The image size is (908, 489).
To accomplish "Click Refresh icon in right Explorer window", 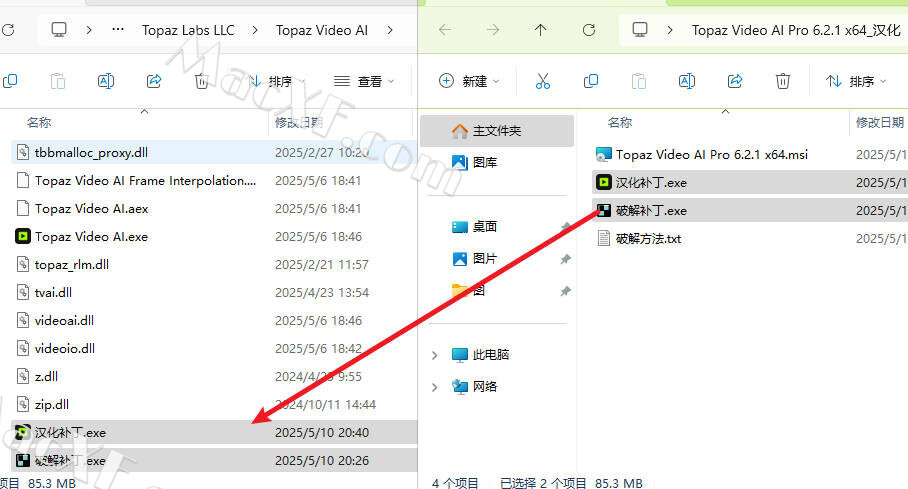I will click(589, 30).
